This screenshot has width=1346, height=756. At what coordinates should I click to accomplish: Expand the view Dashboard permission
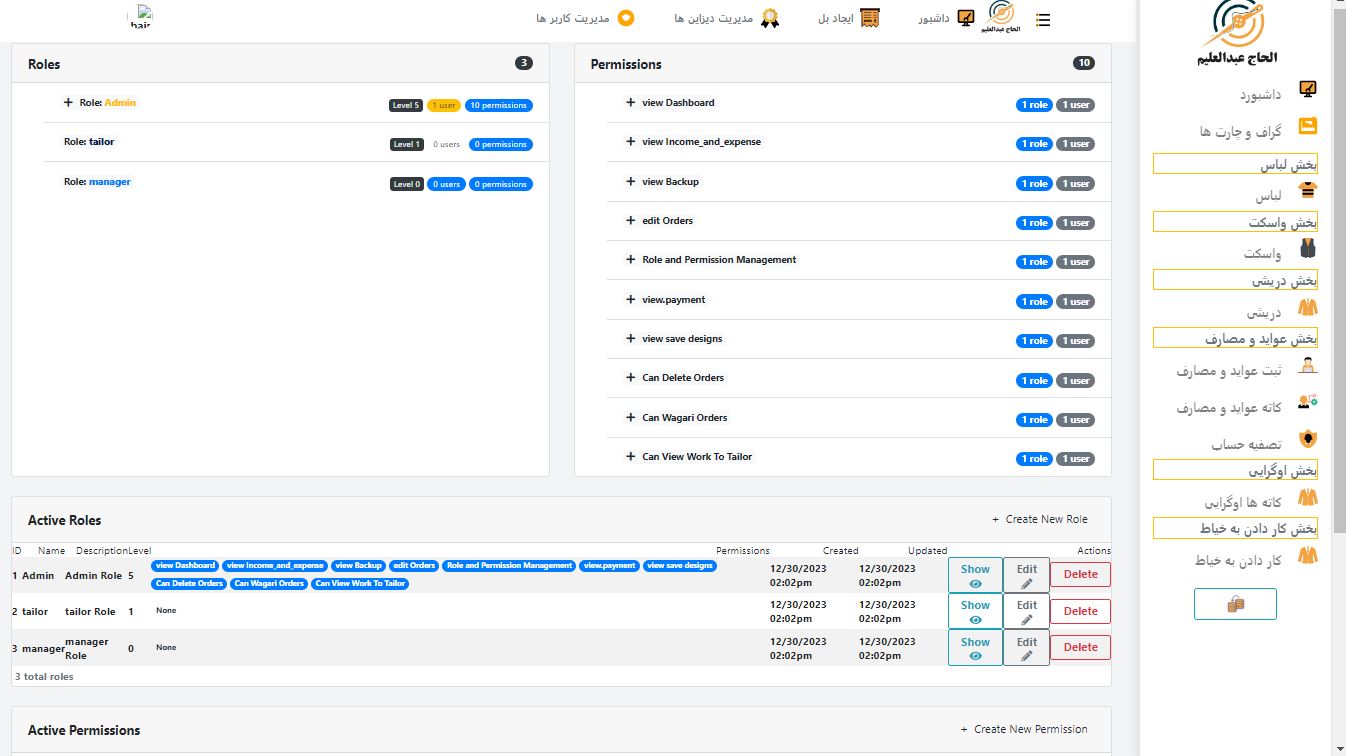(x=631, y=103)
